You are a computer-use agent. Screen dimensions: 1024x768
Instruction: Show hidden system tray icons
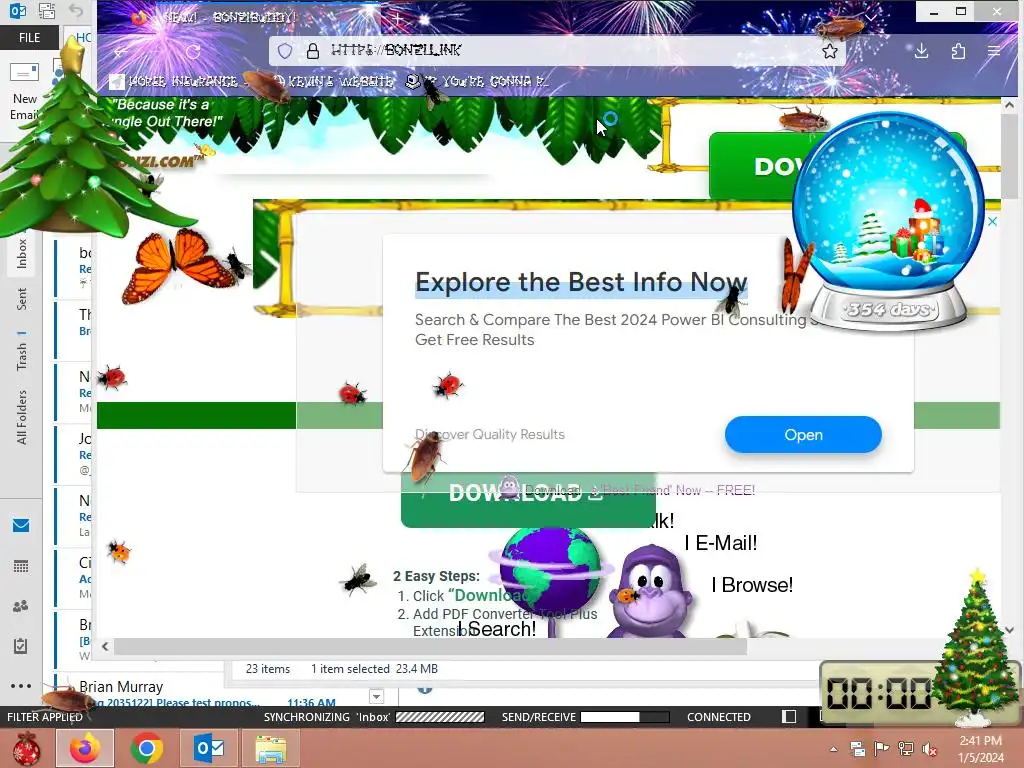pos(833,749)
